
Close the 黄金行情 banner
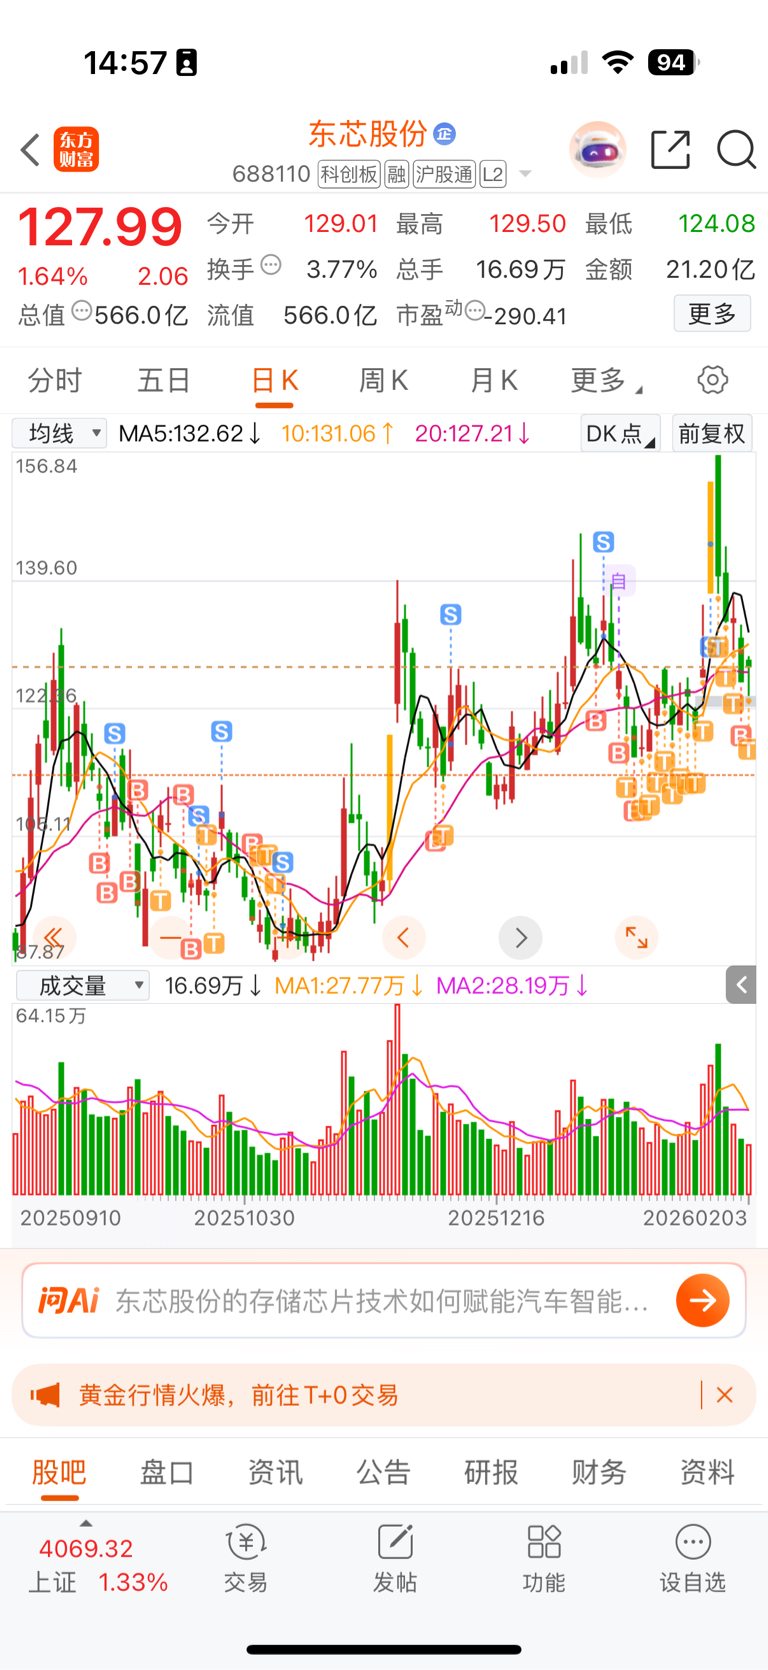pyautogui.click(x=725, y=1395)
